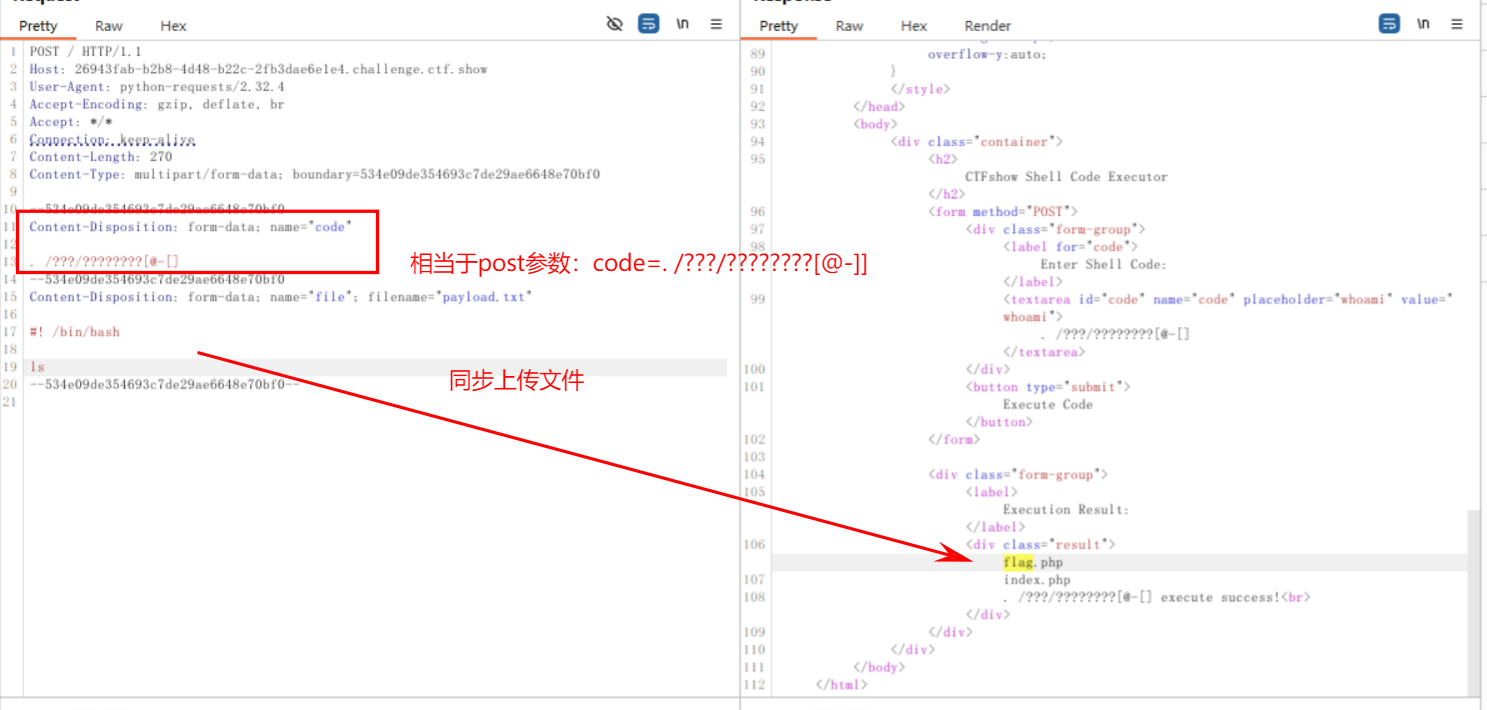Click the '#! /bin/bash' line in request
The image size is (1487, 710).
[74, 332]
